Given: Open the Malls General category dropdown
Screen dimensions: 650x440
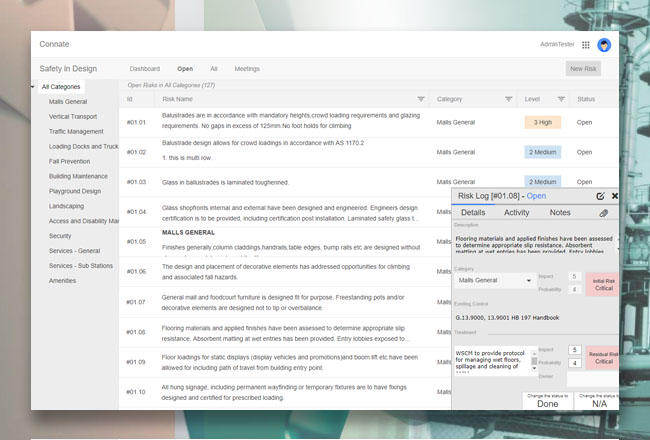Looking at the screenshot, I should point(495,280).
